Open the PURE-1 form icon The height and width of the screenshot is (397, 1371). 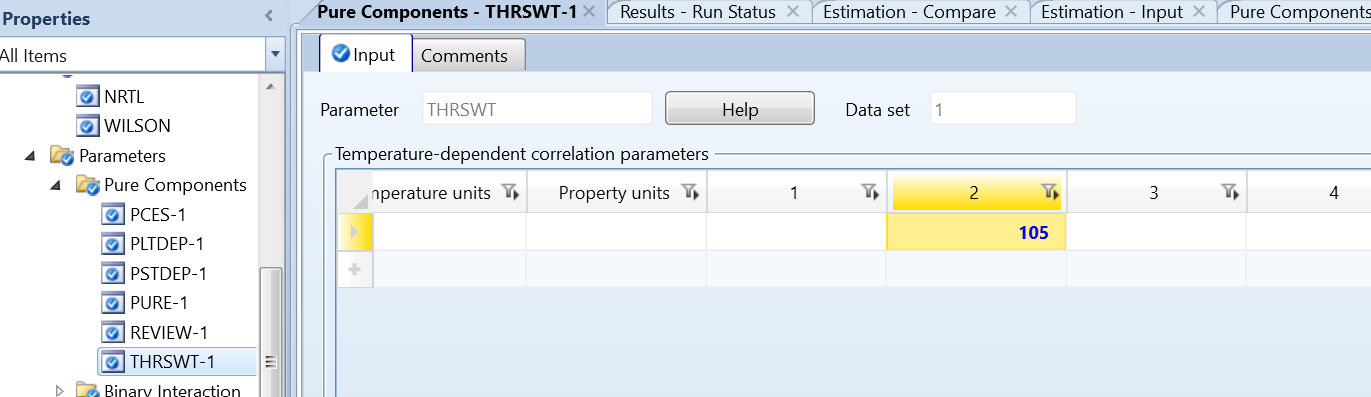point(114,303)
